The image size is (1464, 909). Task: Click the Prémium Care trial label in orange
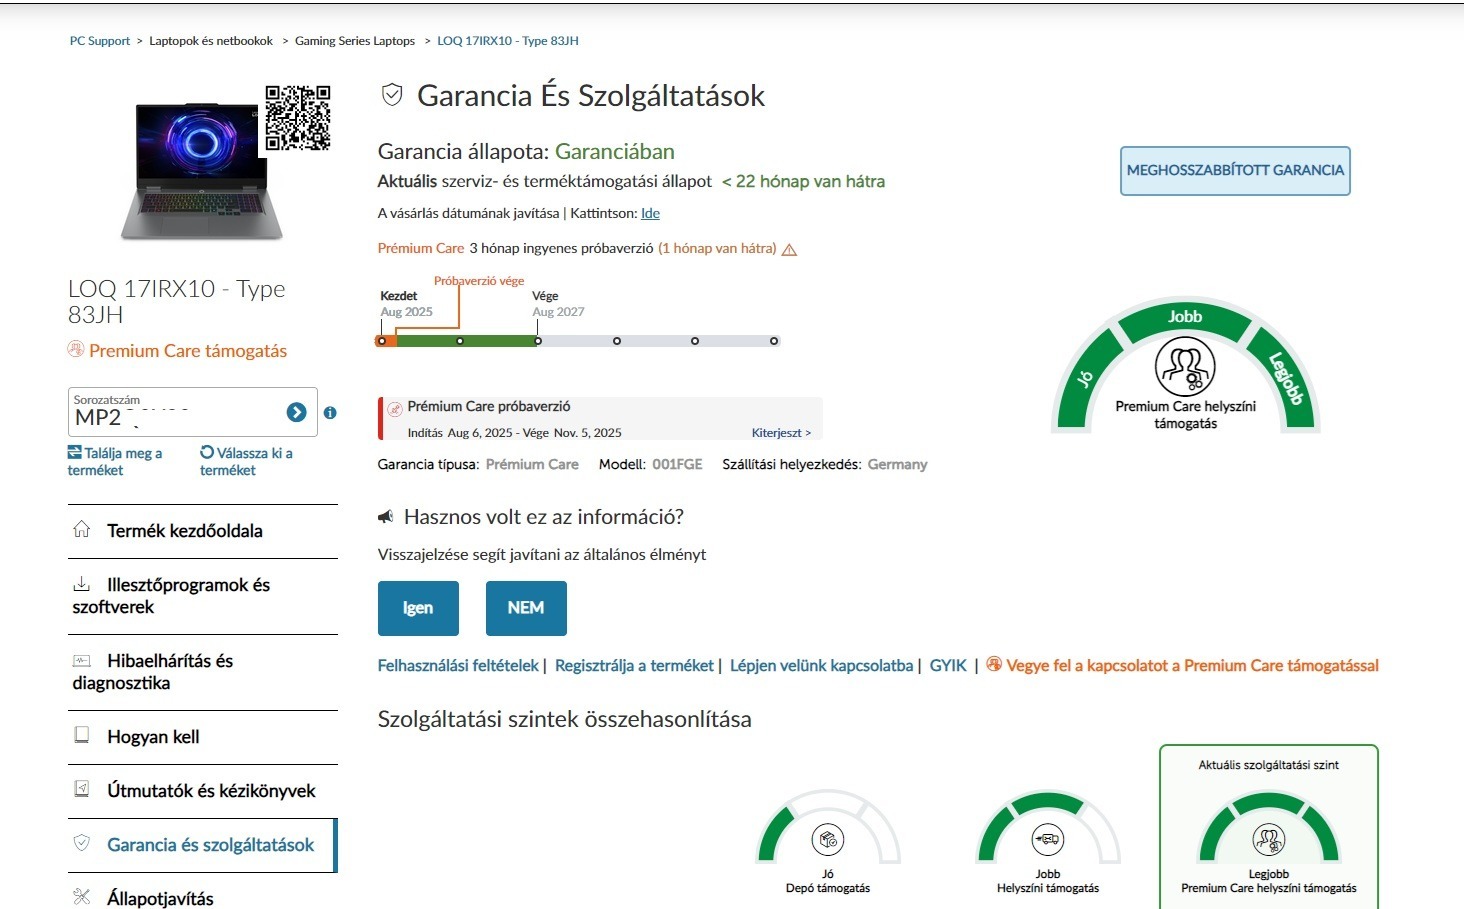coord(421,248)
